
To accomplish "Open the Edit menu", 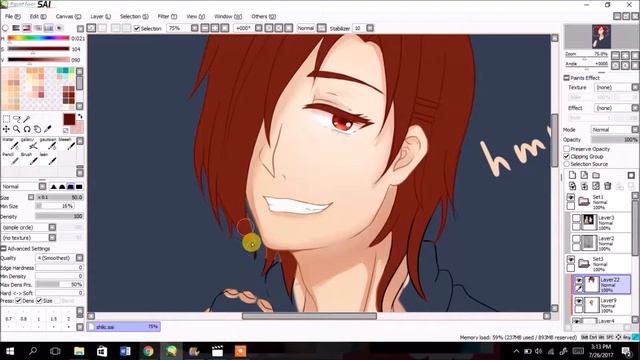I will [38, 16].
